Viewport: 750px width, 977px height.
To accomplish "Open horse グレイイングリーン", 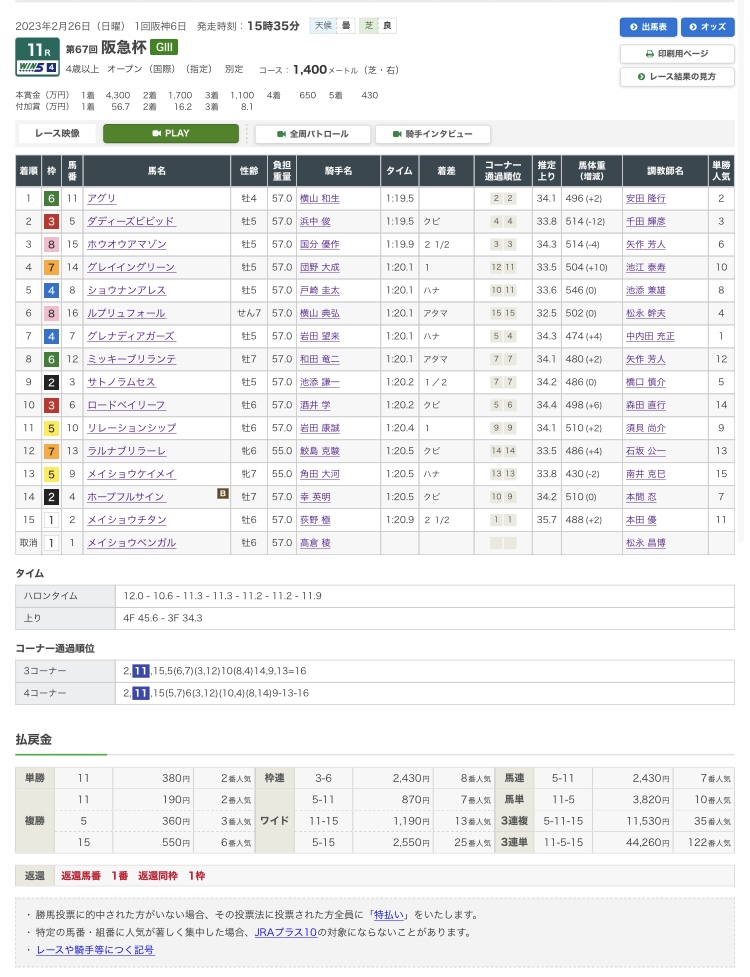I will coord(131,267).
